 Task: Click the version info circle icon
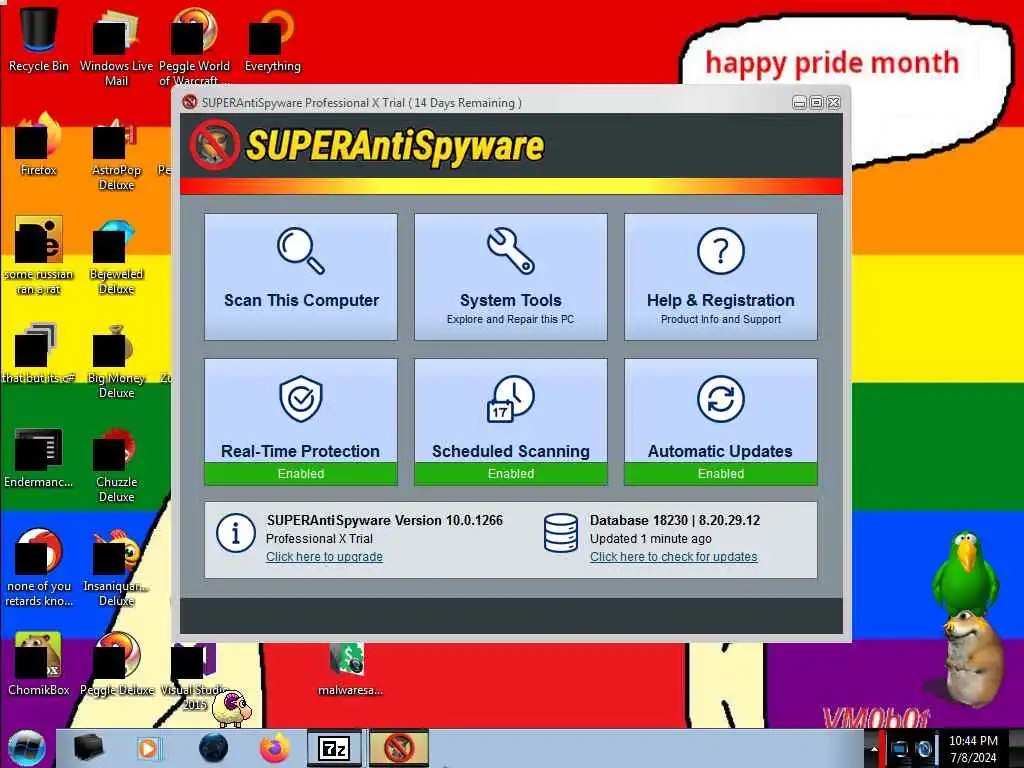click(235, 533)
